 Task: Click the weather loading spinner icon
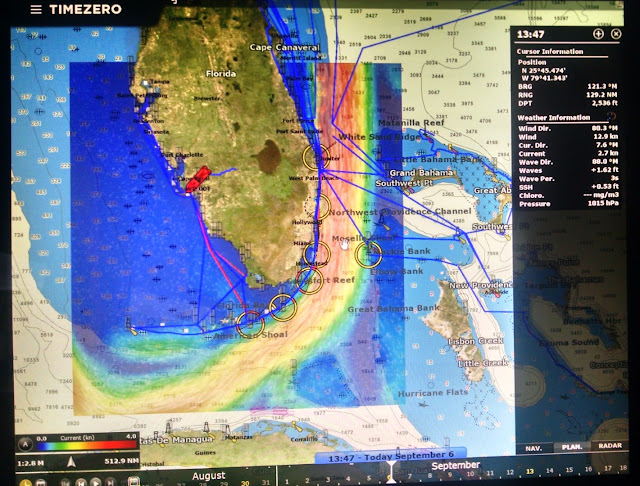pos(611,116)
